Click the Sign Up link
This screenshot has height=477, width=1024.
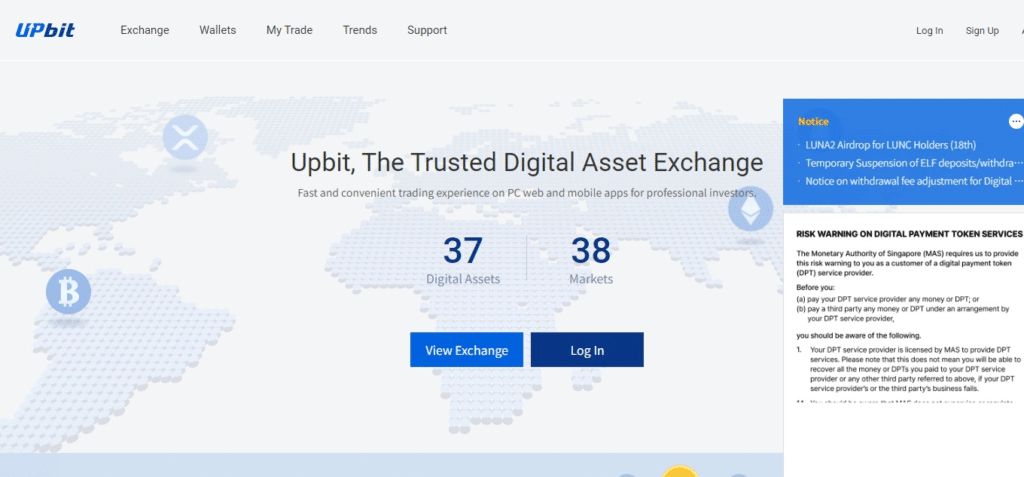pyautogui.click(x=982, y=31)
